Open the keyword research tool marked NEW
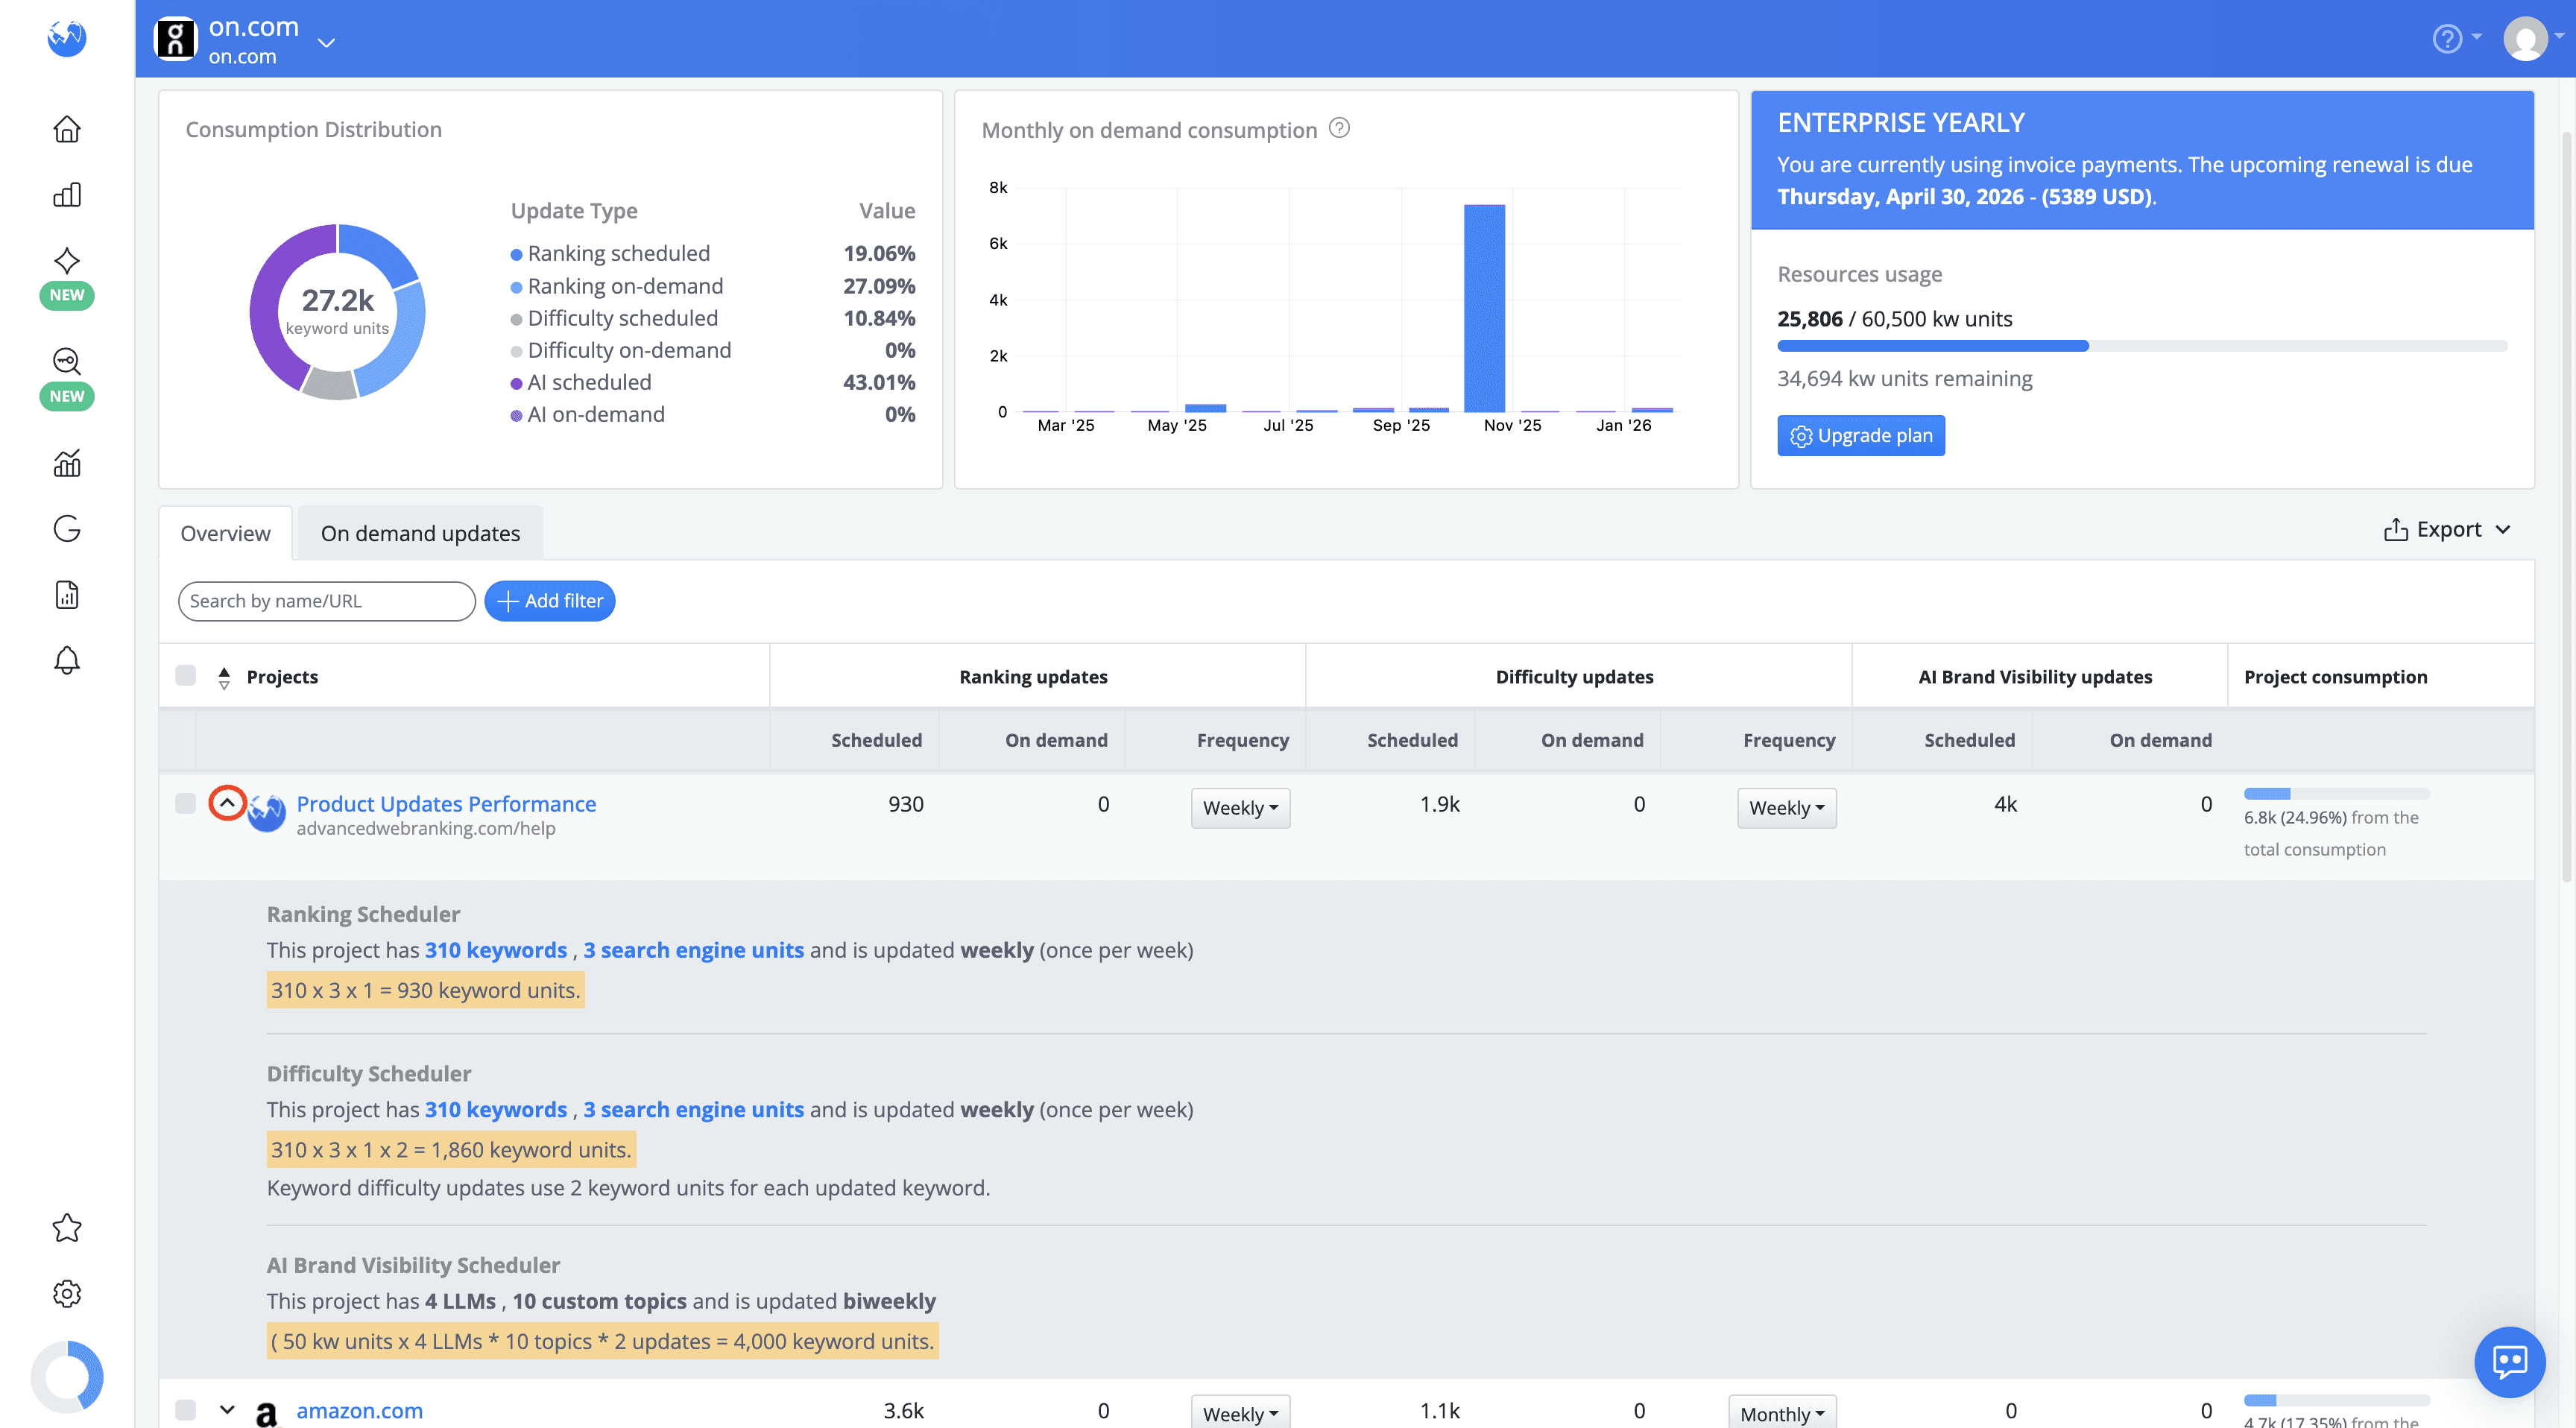The width and height of the screenshot is (2576, 1428). pyautogui.click(x=66, y=361)
